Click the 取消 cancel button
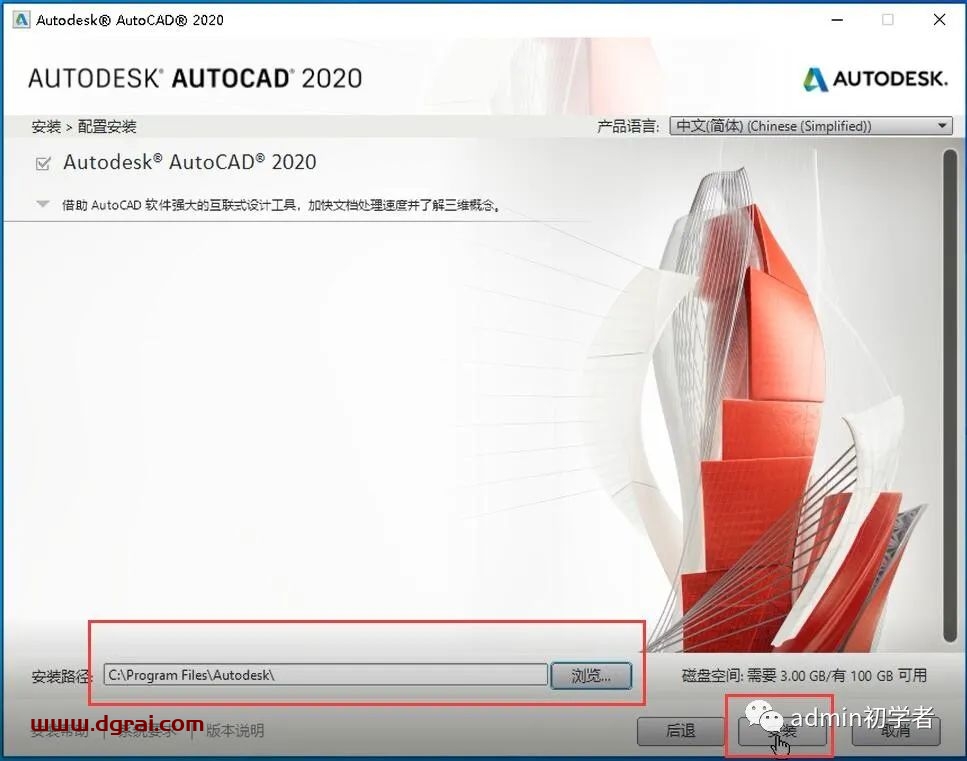967x761 pixels. (x=895, y=731)
